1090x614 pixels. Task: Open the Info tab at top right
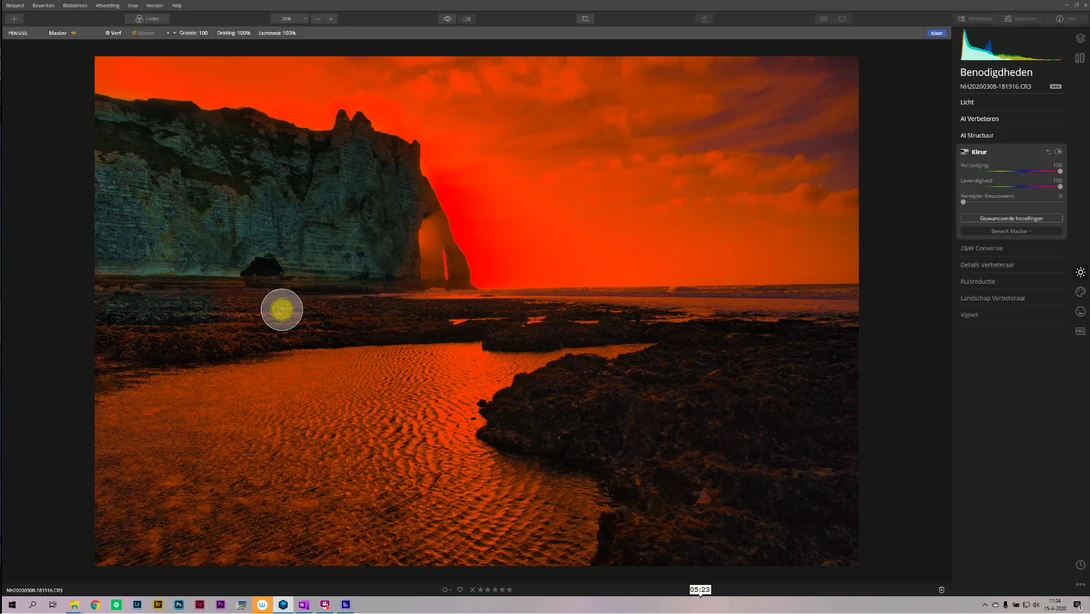click(x=1066, y=19)
